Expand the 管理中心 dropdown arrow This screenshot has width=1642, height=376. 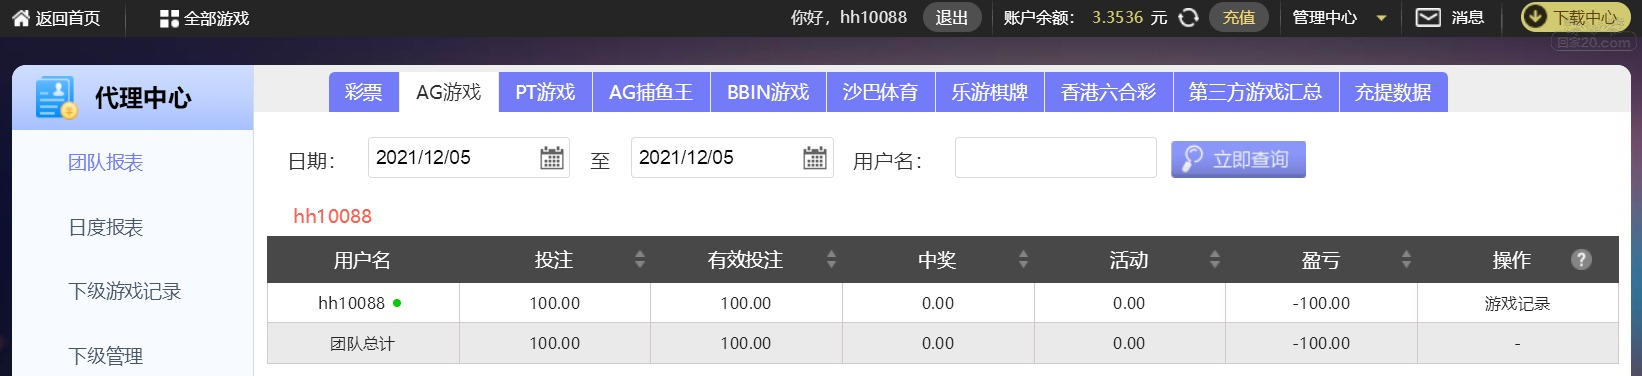1381,18
